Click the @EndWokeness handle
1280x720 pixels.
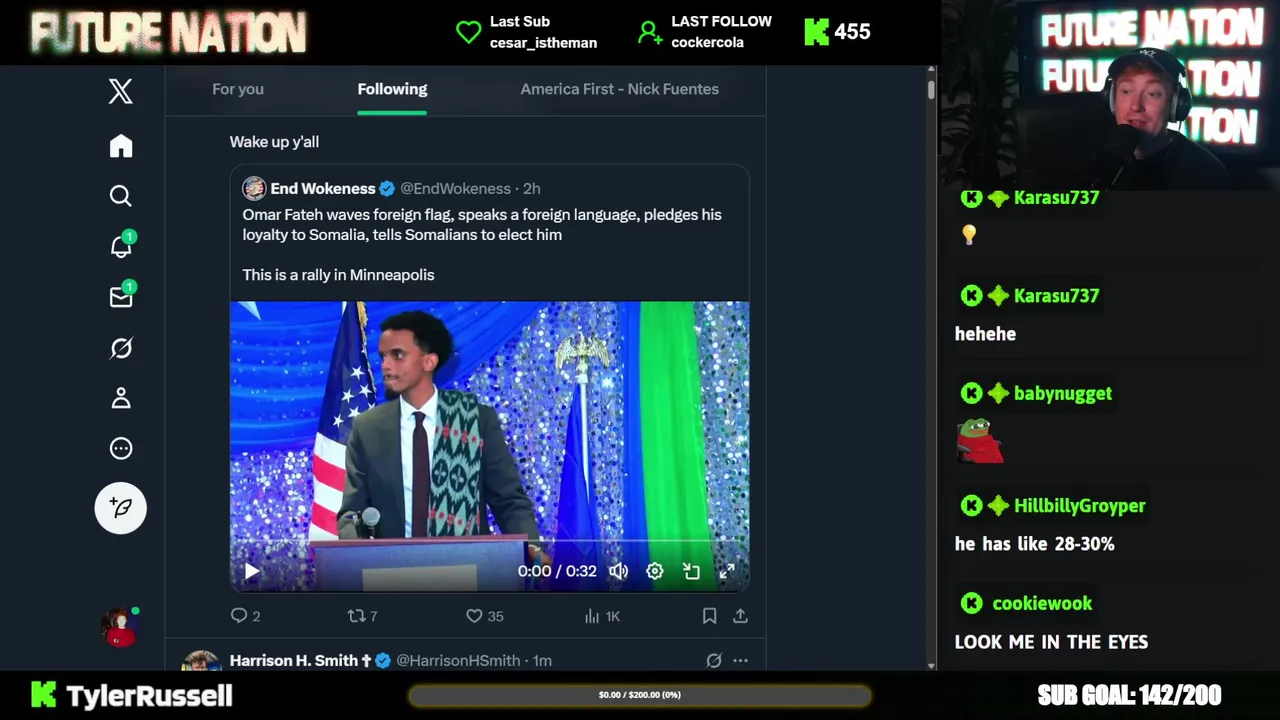coord(455,188)
